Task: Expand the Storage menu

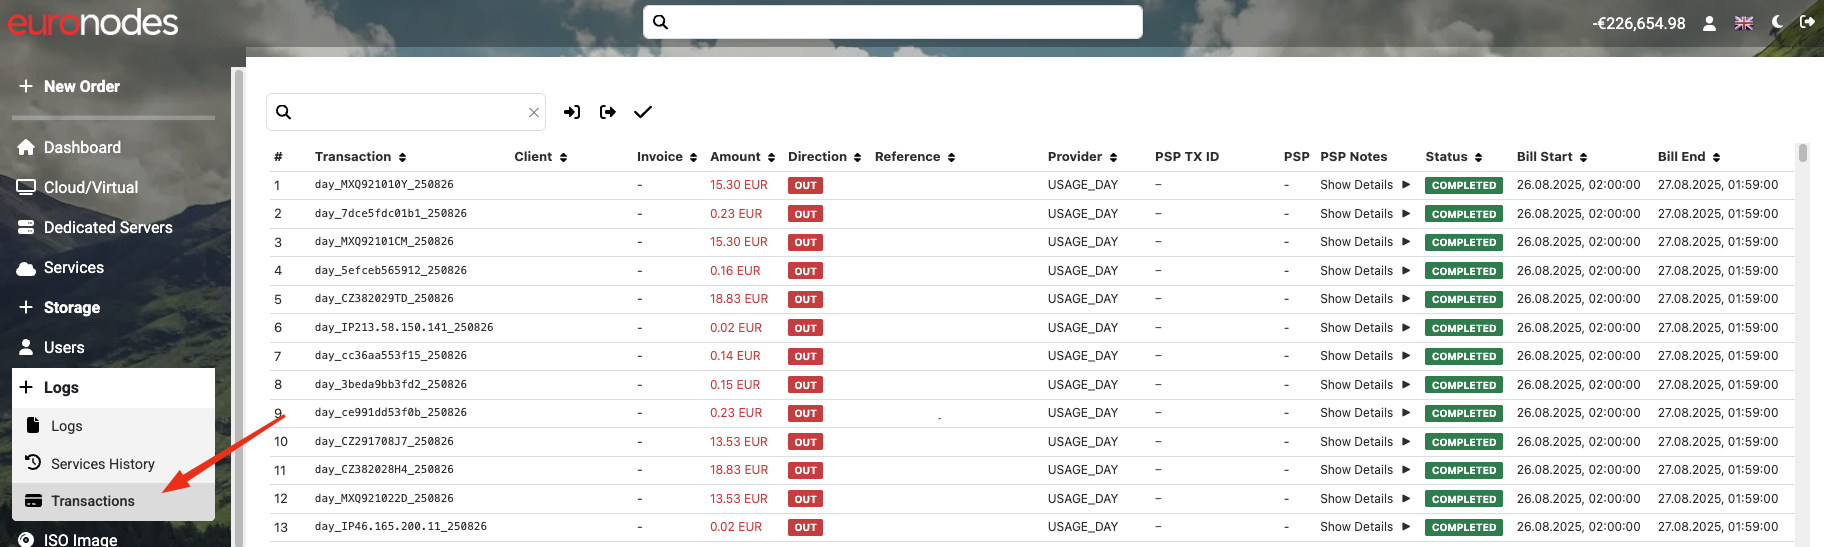Action: click(x=59, y=307)
